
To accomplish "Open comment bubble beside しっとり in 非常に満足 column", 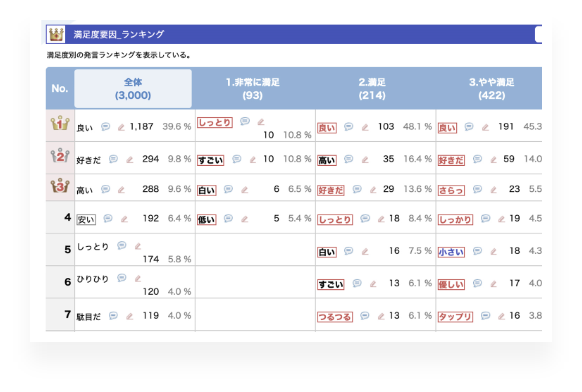I will (245, 121).
